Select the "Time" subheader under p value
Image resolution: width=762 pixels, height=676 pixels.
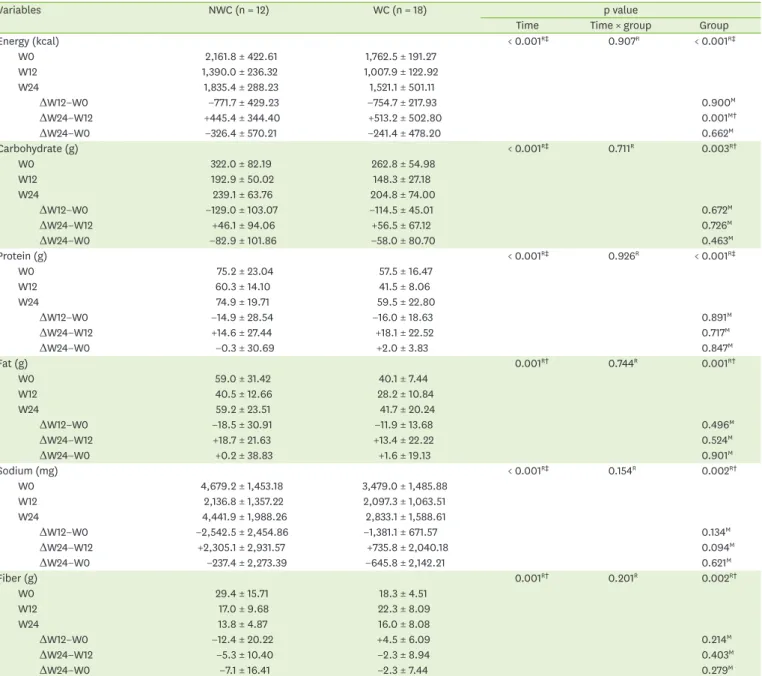(x=527, y=26)
